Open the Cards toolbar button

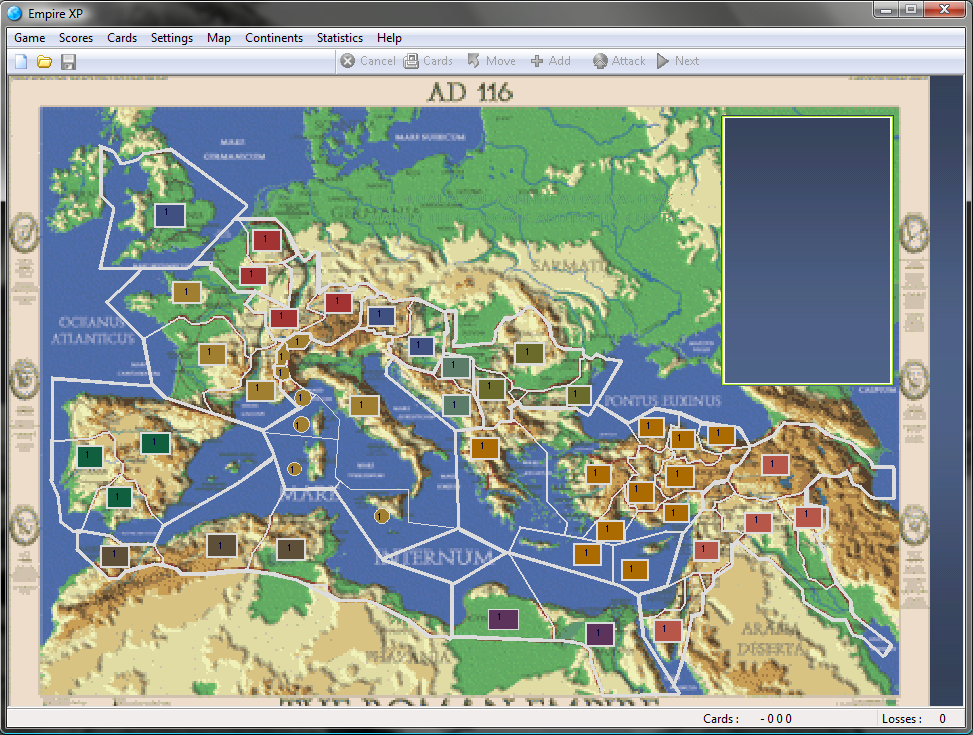(428, 61)
